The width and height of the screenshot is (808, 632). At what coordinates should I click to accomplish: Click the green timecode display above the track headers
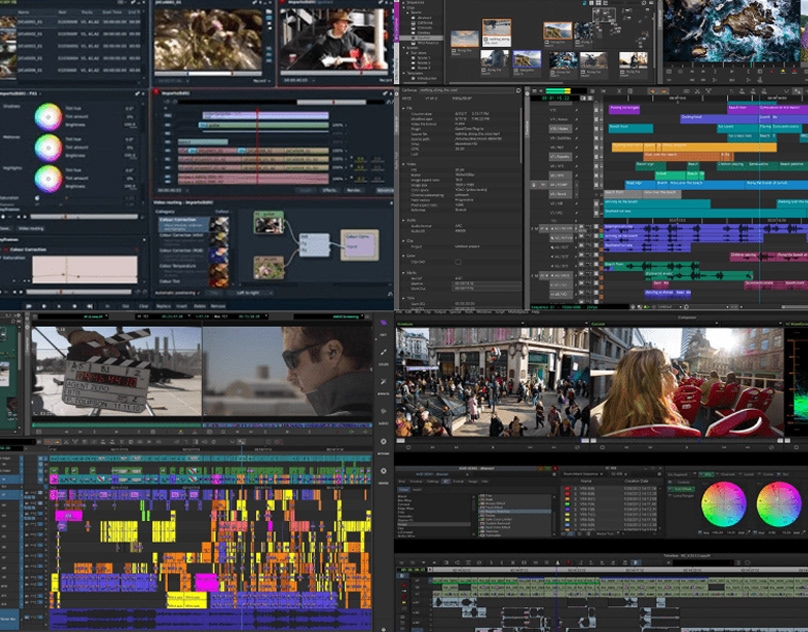(x=555, y=97)
